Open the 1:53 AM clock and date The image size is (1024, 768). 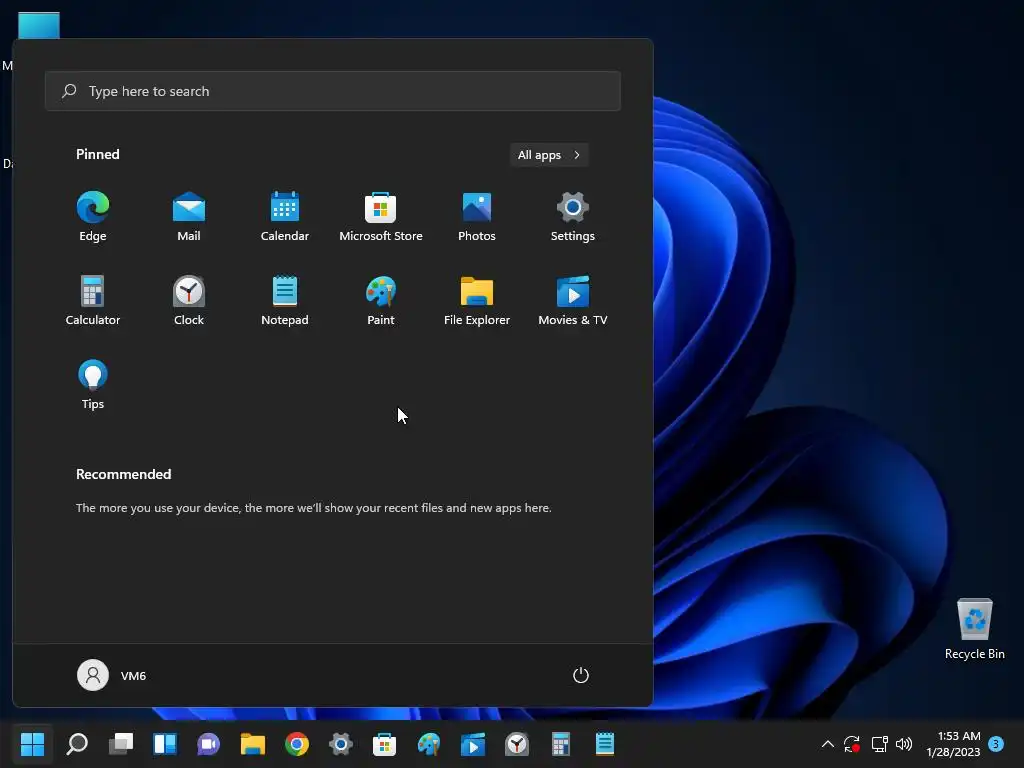pos(953,744)
